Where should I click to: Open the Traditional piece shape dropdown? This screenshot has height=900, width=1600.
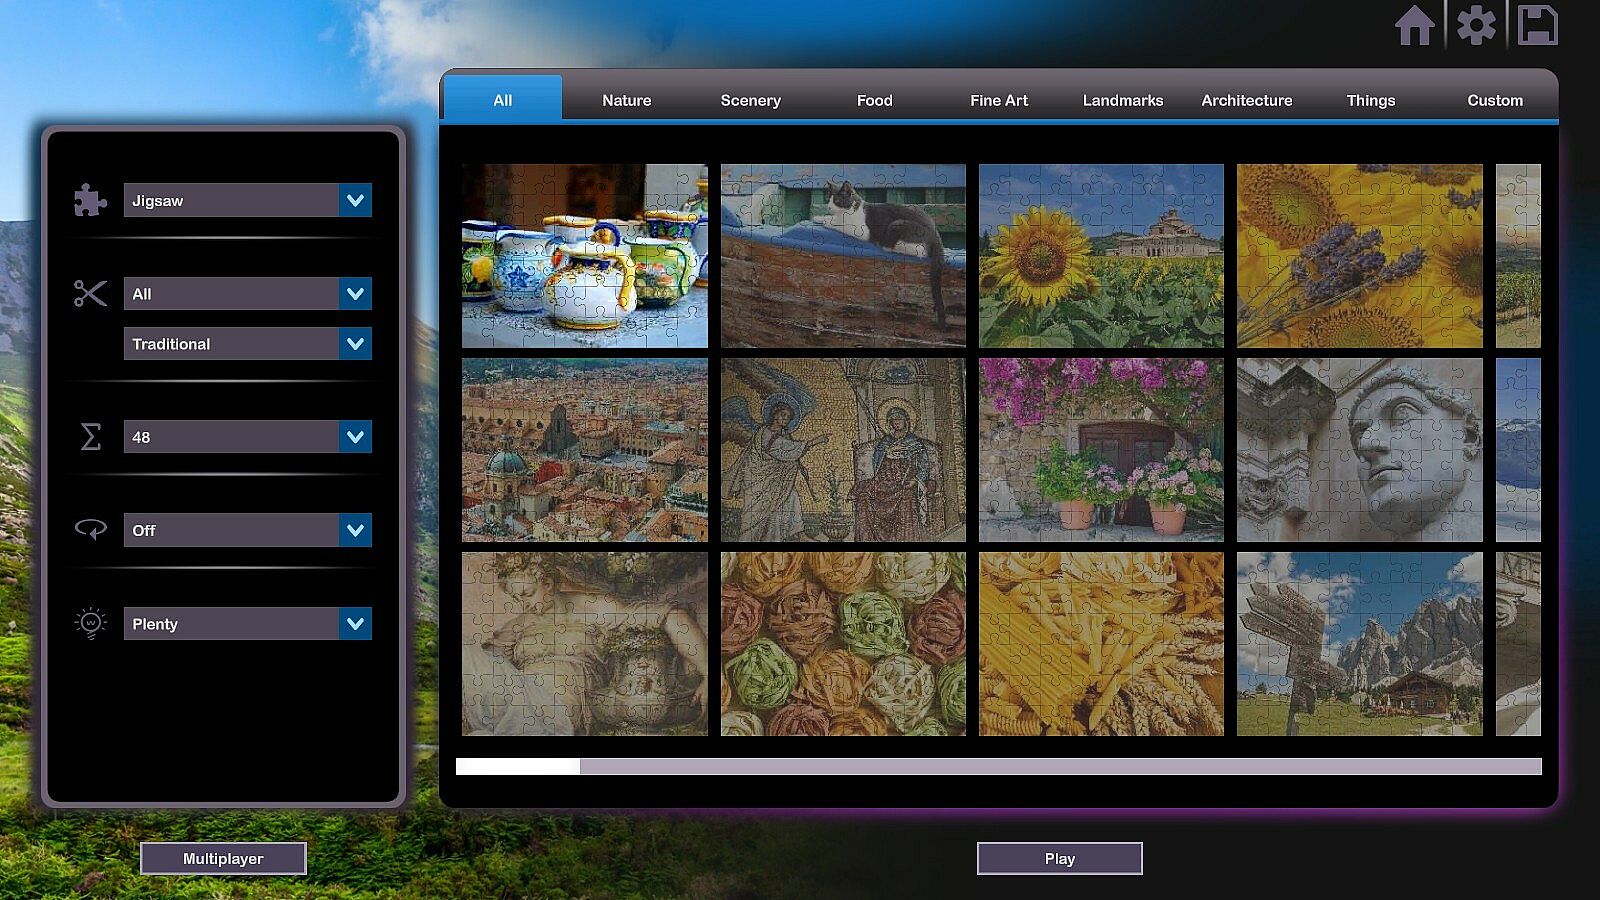[x=248, y=344]
